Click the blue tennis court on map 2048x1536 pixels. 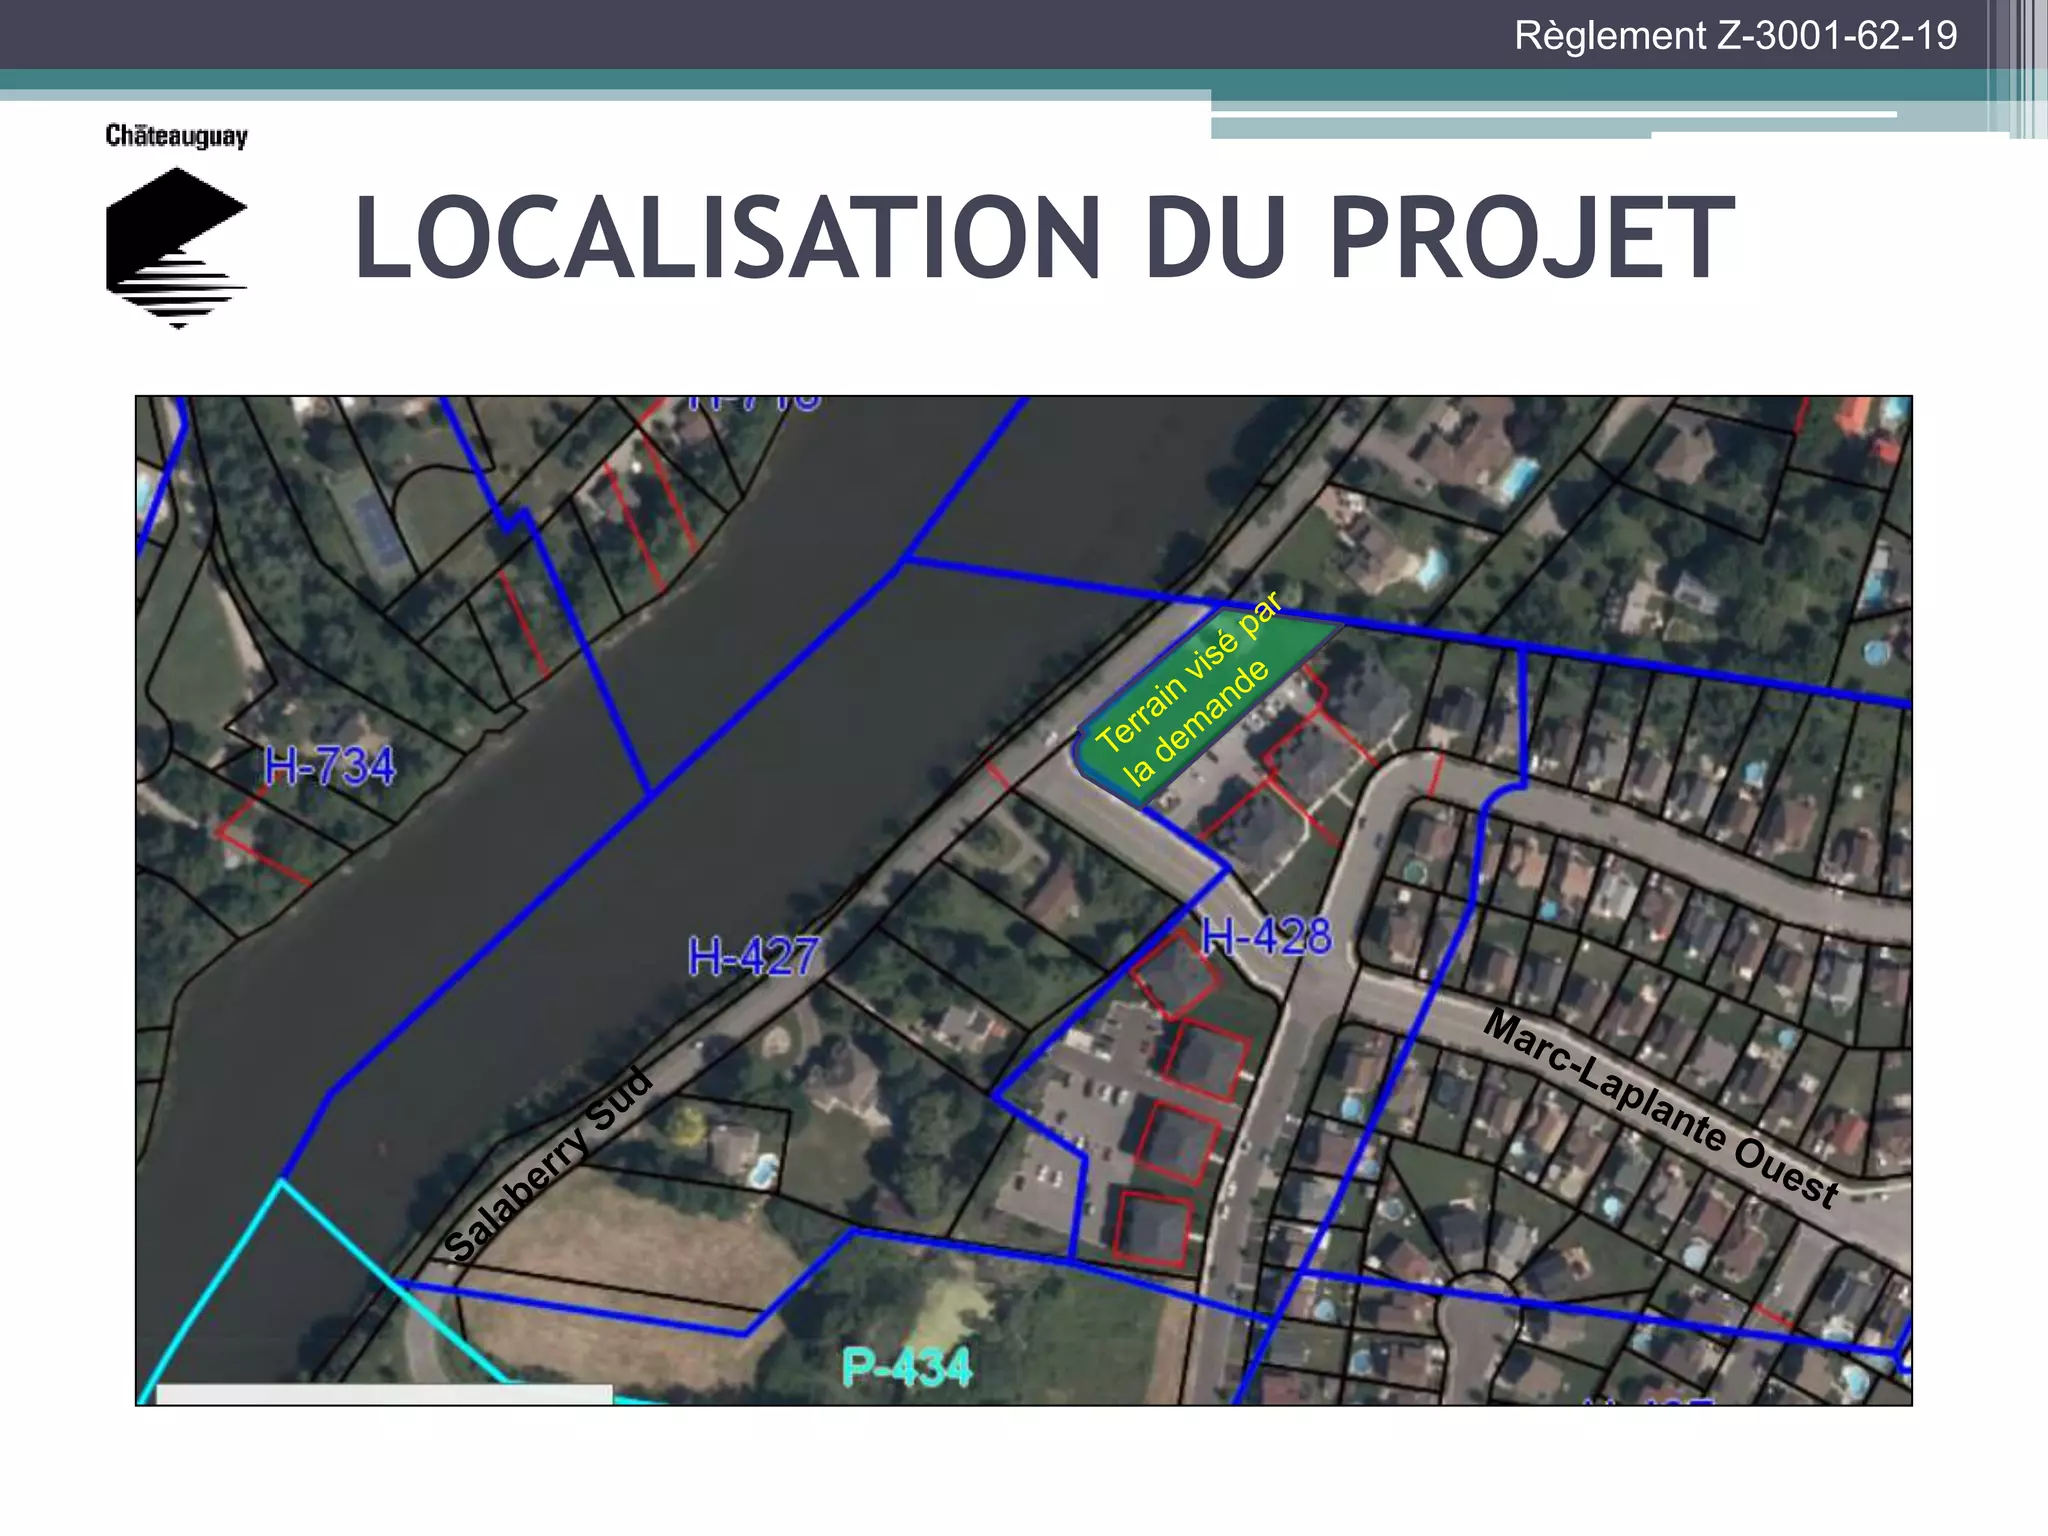[378, 530]
